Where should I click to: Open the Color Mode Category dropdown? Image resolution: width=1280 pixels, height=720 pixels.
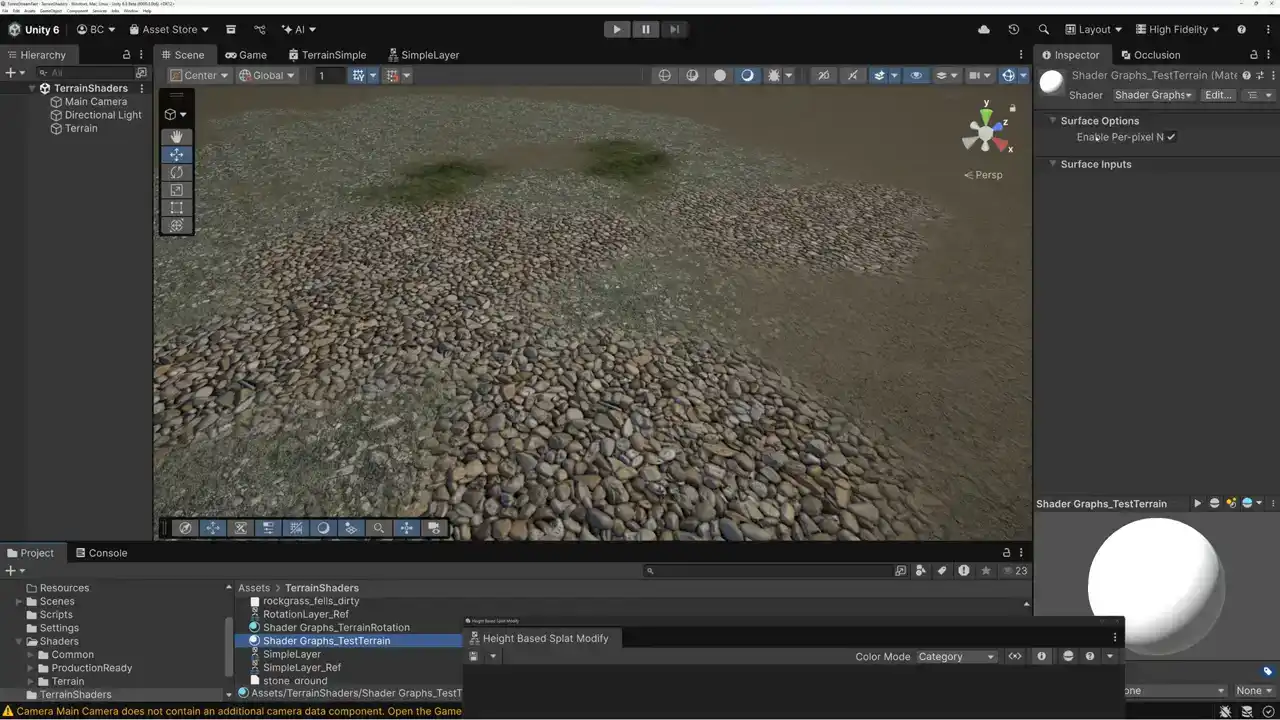tap(956, 657)
